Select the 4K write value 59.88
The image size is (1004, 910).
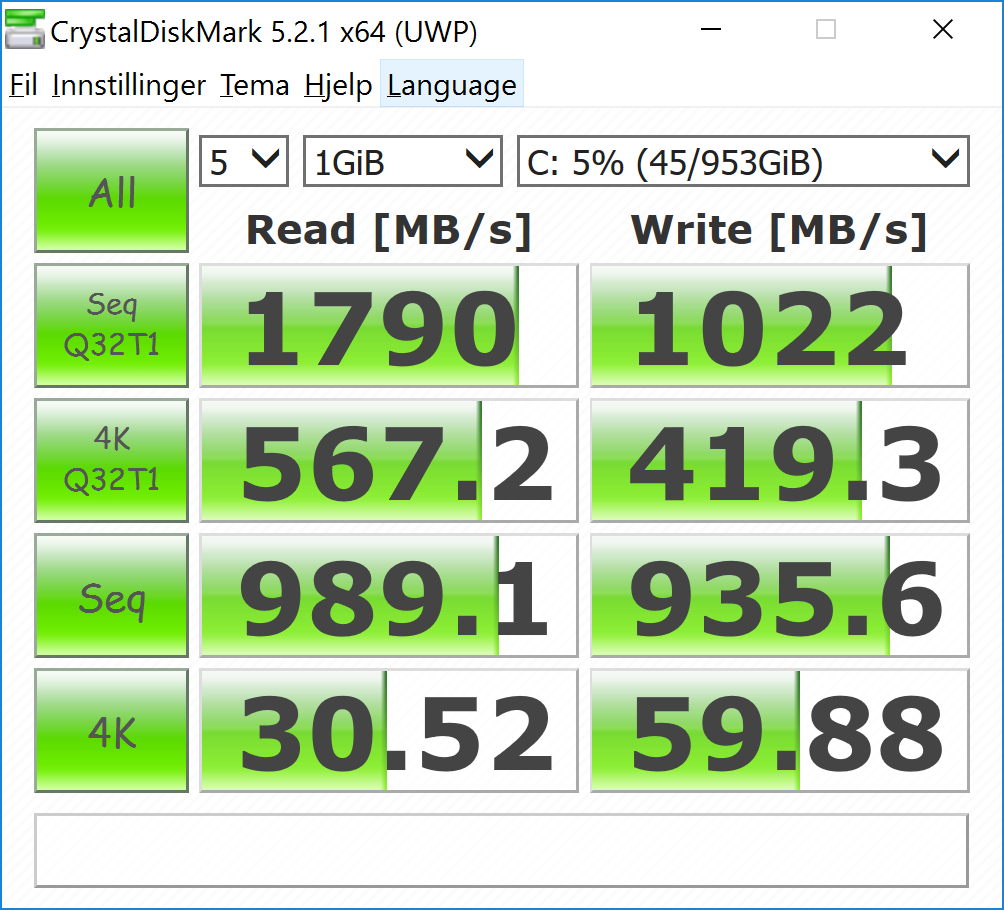[779, 731]
